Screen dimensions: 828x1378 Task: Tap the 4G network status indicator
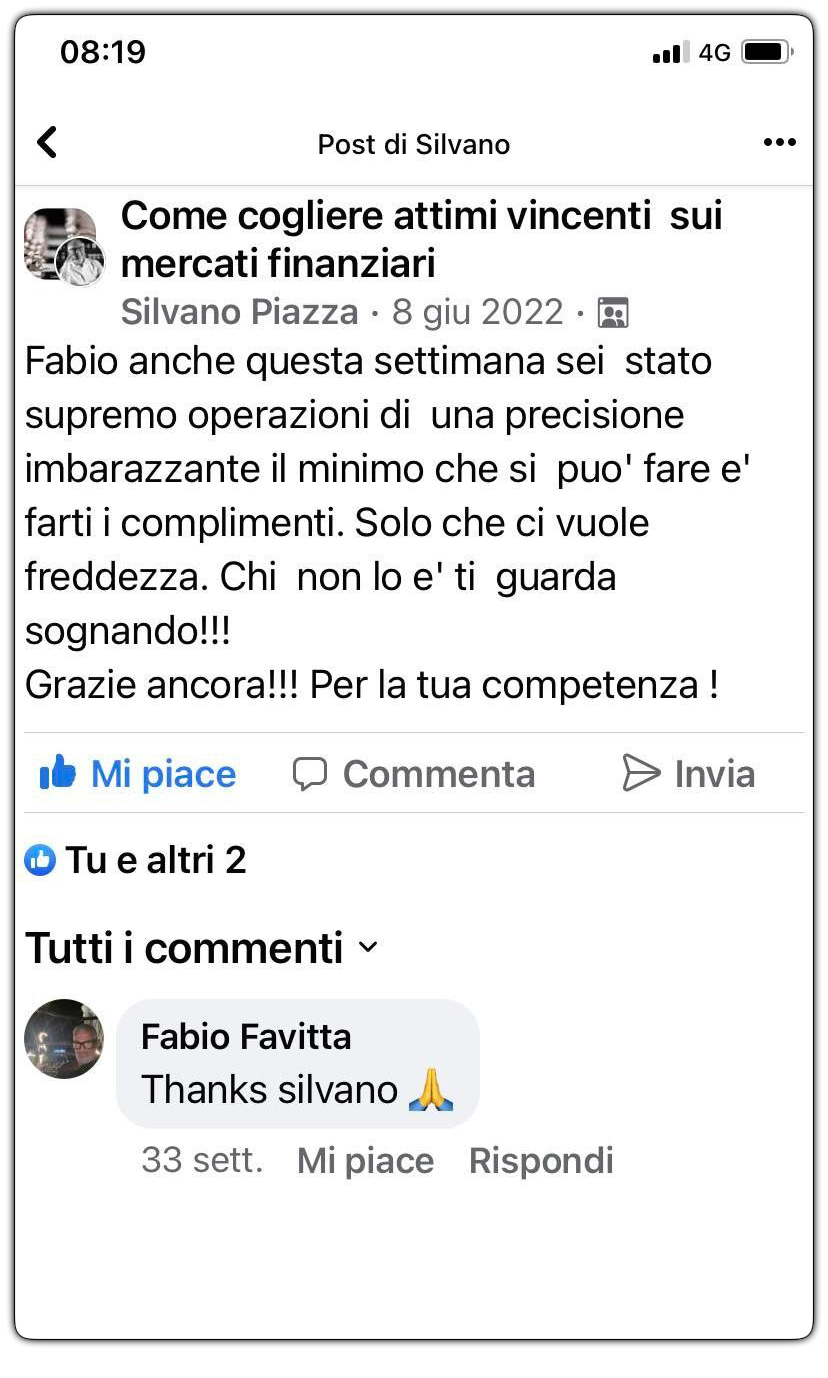[714, 53]
